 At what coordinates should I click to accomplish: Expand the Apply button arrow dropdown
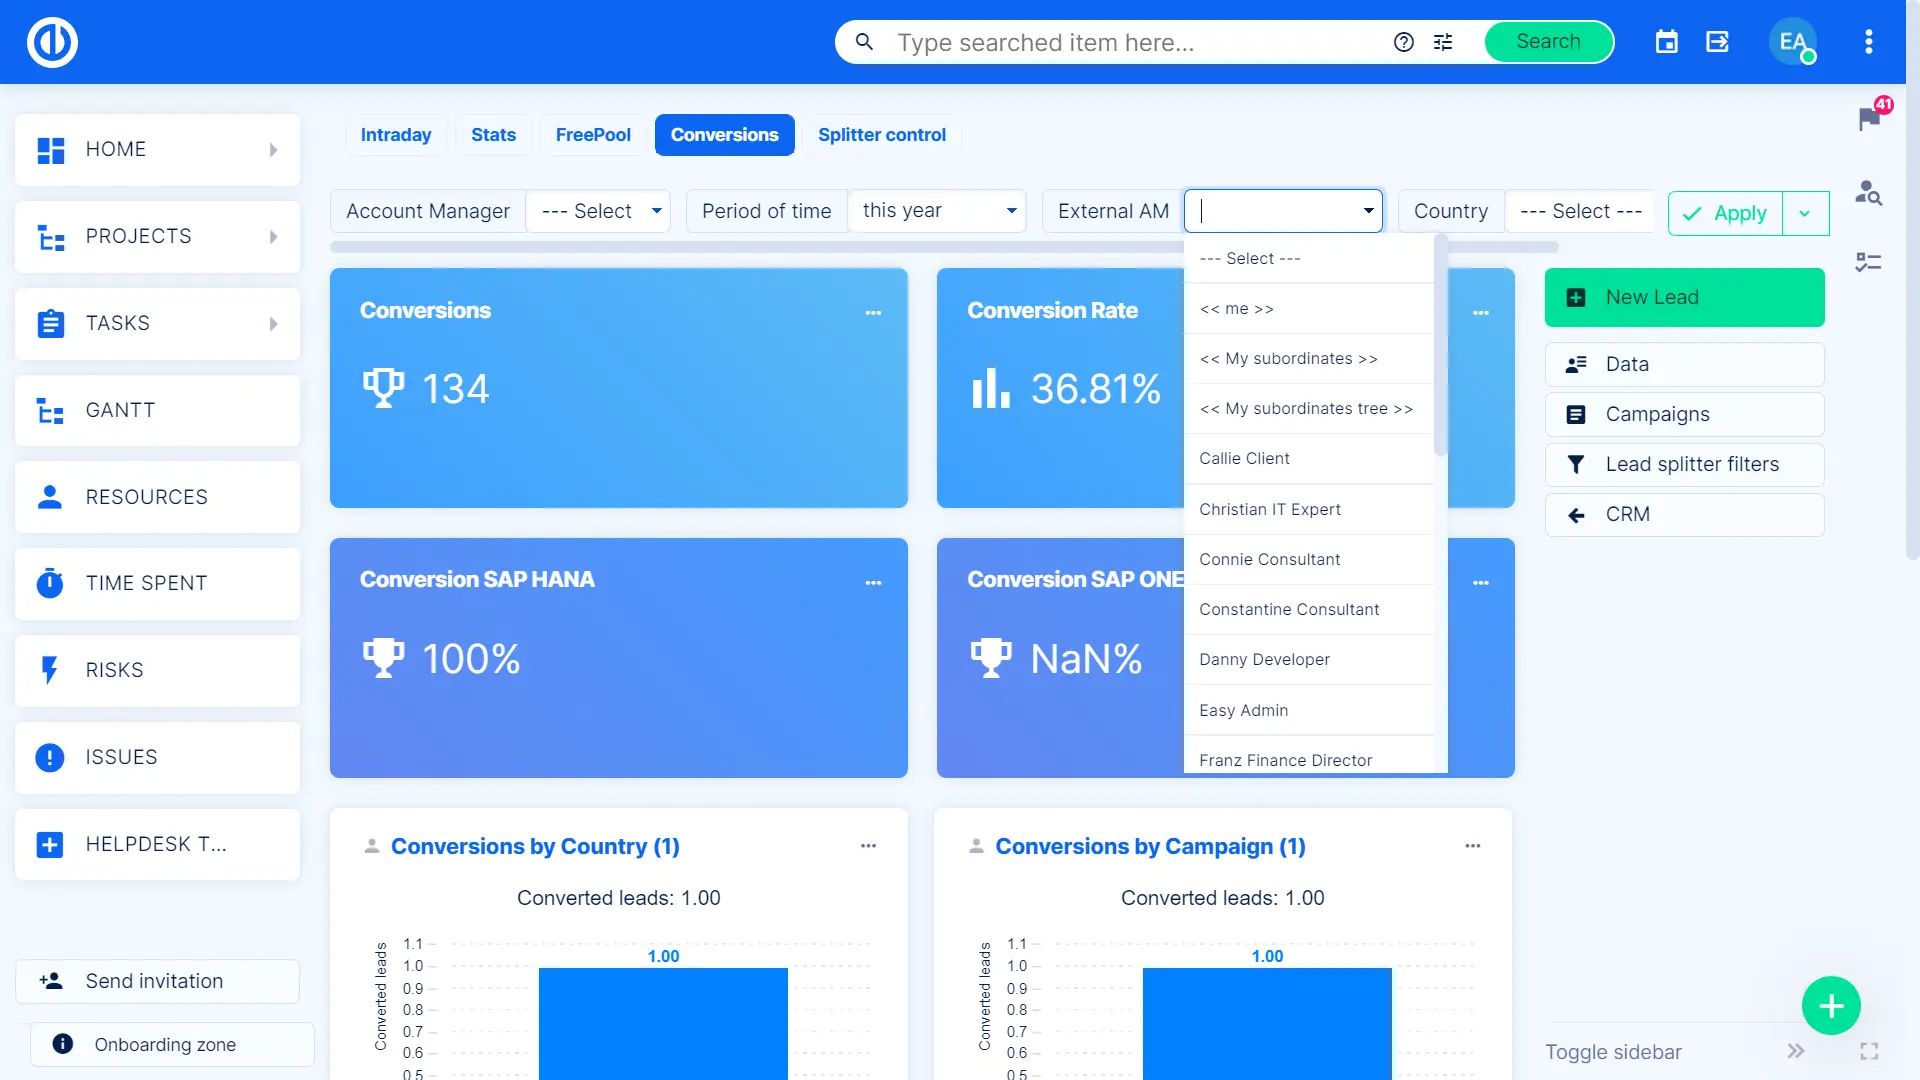1805,213
